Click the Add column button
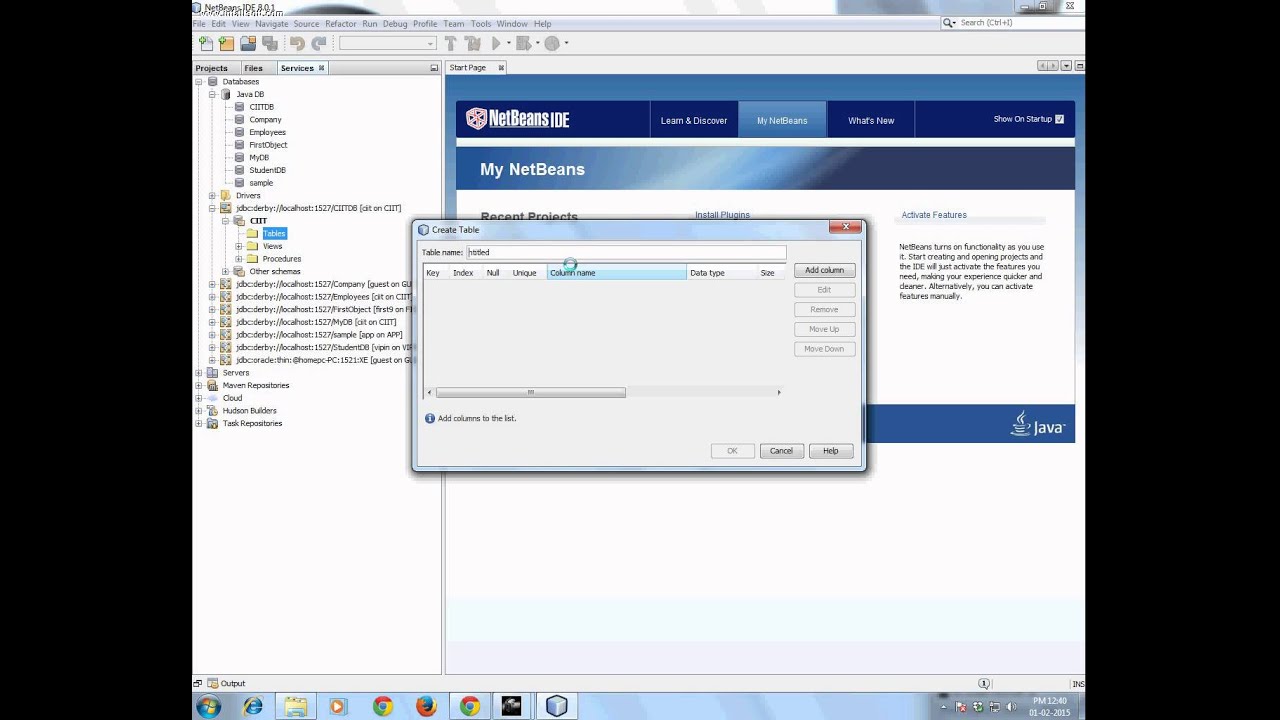 (x=824, y=270)
